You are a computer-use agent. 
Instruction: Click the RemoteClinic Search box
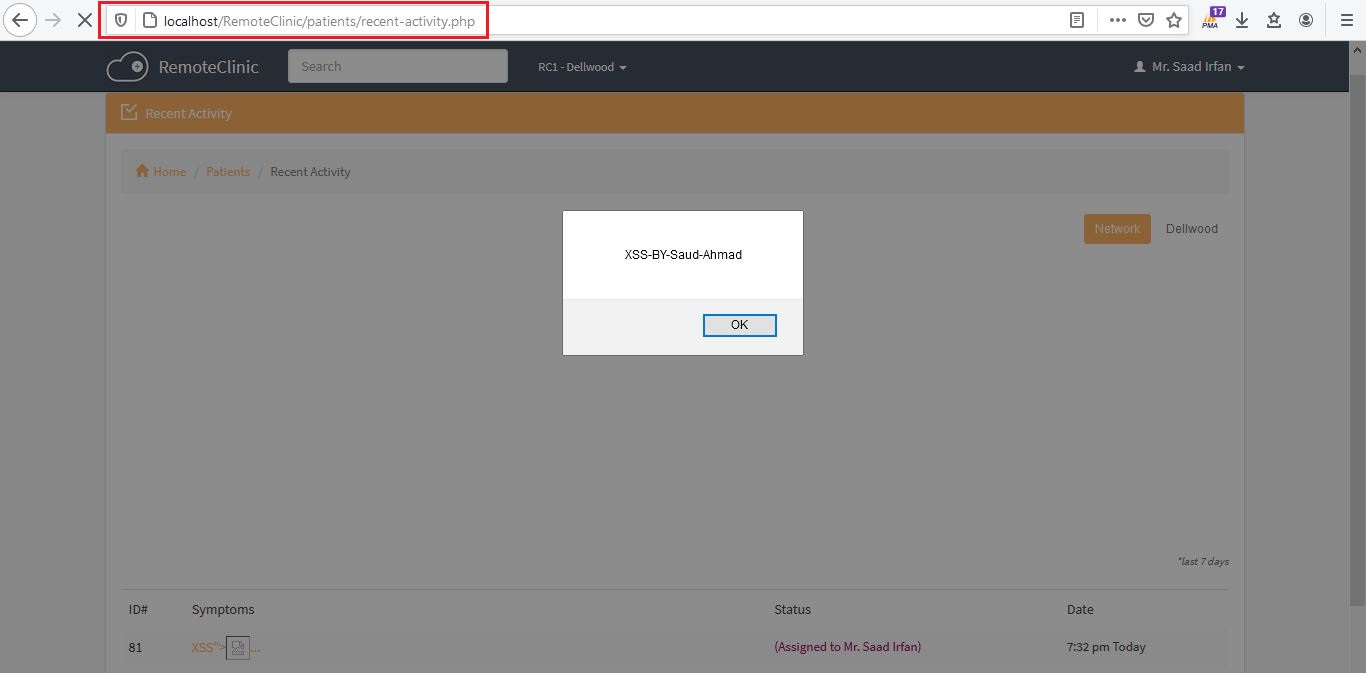(398, 66)
